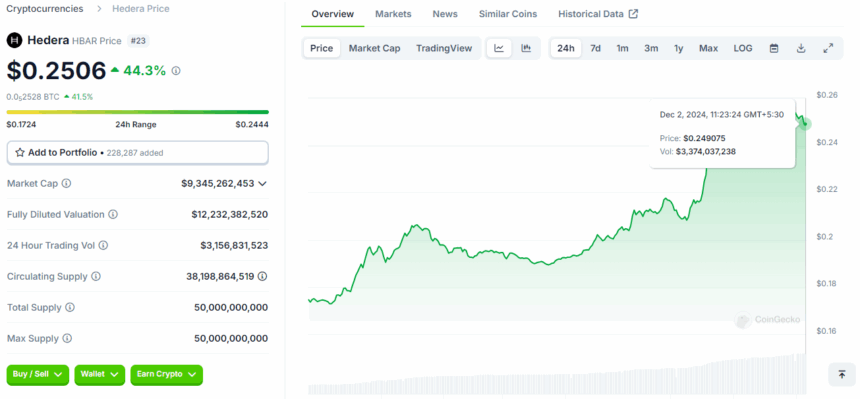Set chart range to 7d
The image size is (860, 399).
595,48
